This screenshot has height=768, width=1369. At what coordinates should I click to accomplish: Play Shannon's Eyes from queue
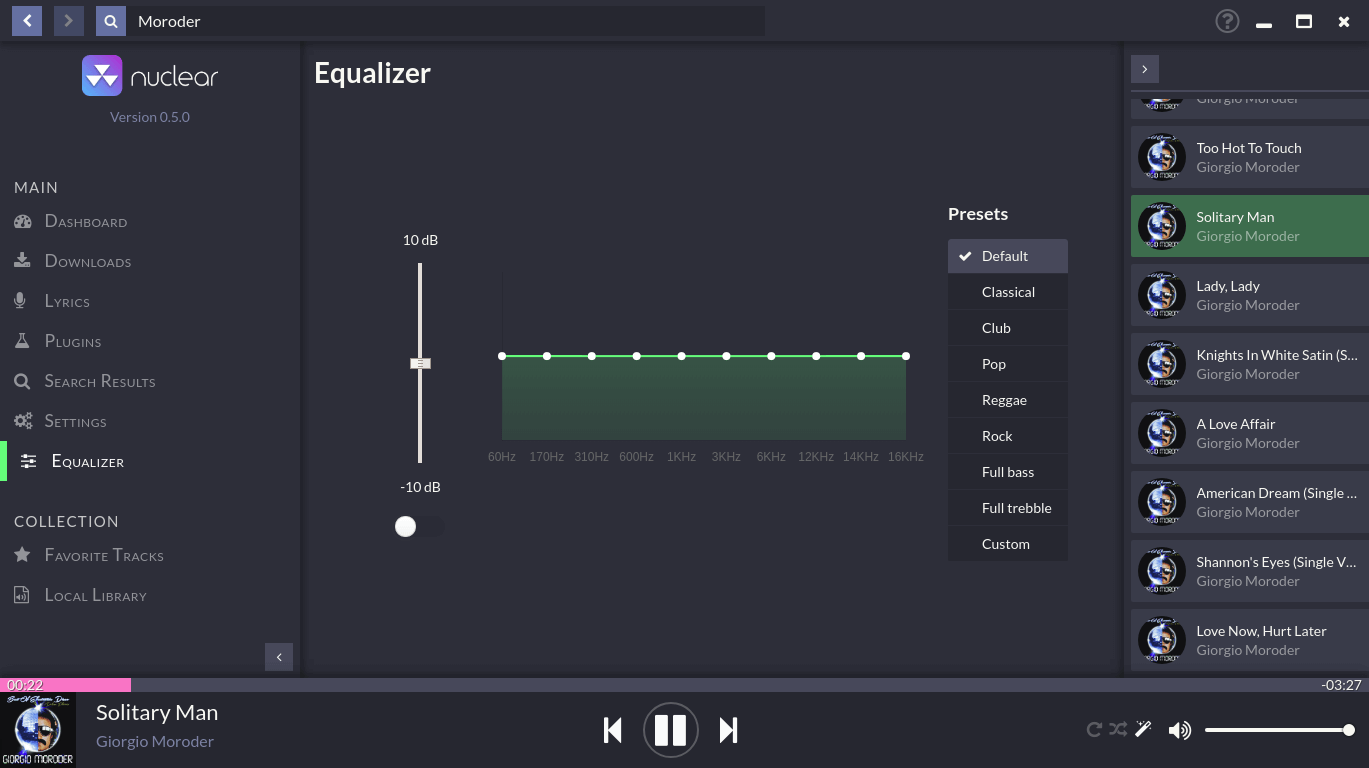(x=1249, y=571)
